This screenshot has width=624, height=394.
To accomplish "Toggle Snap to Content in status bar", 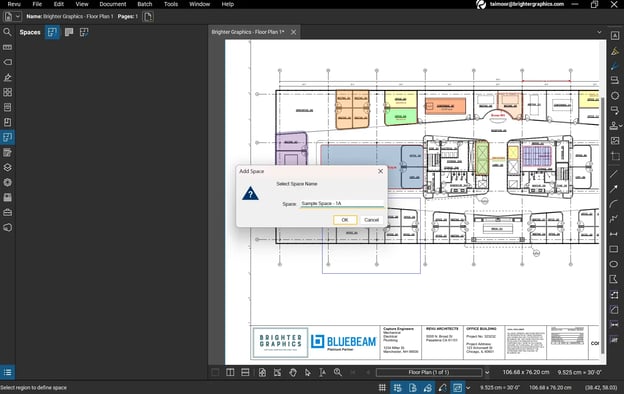I will click(x=412, y=388).
